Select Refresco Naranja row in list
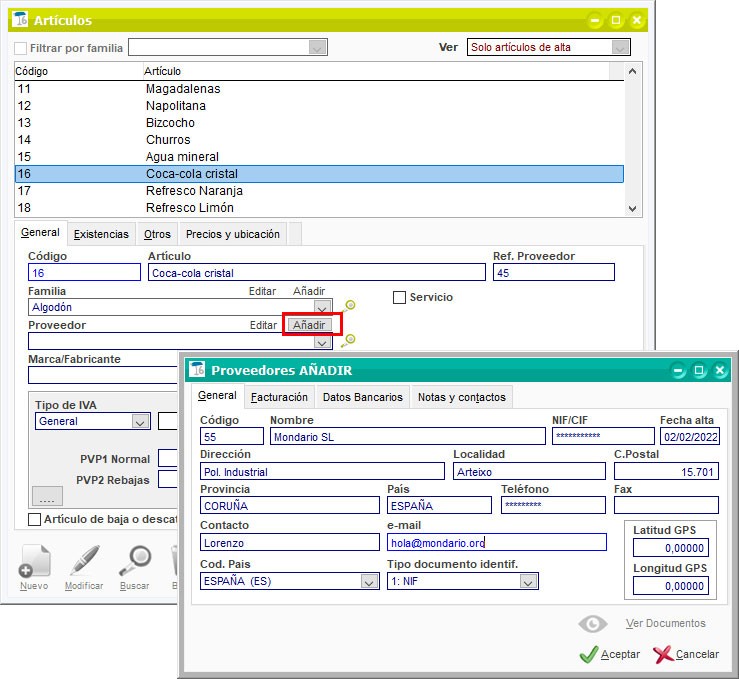The height and width of the screenshot is (679, 739). [319, 191]
